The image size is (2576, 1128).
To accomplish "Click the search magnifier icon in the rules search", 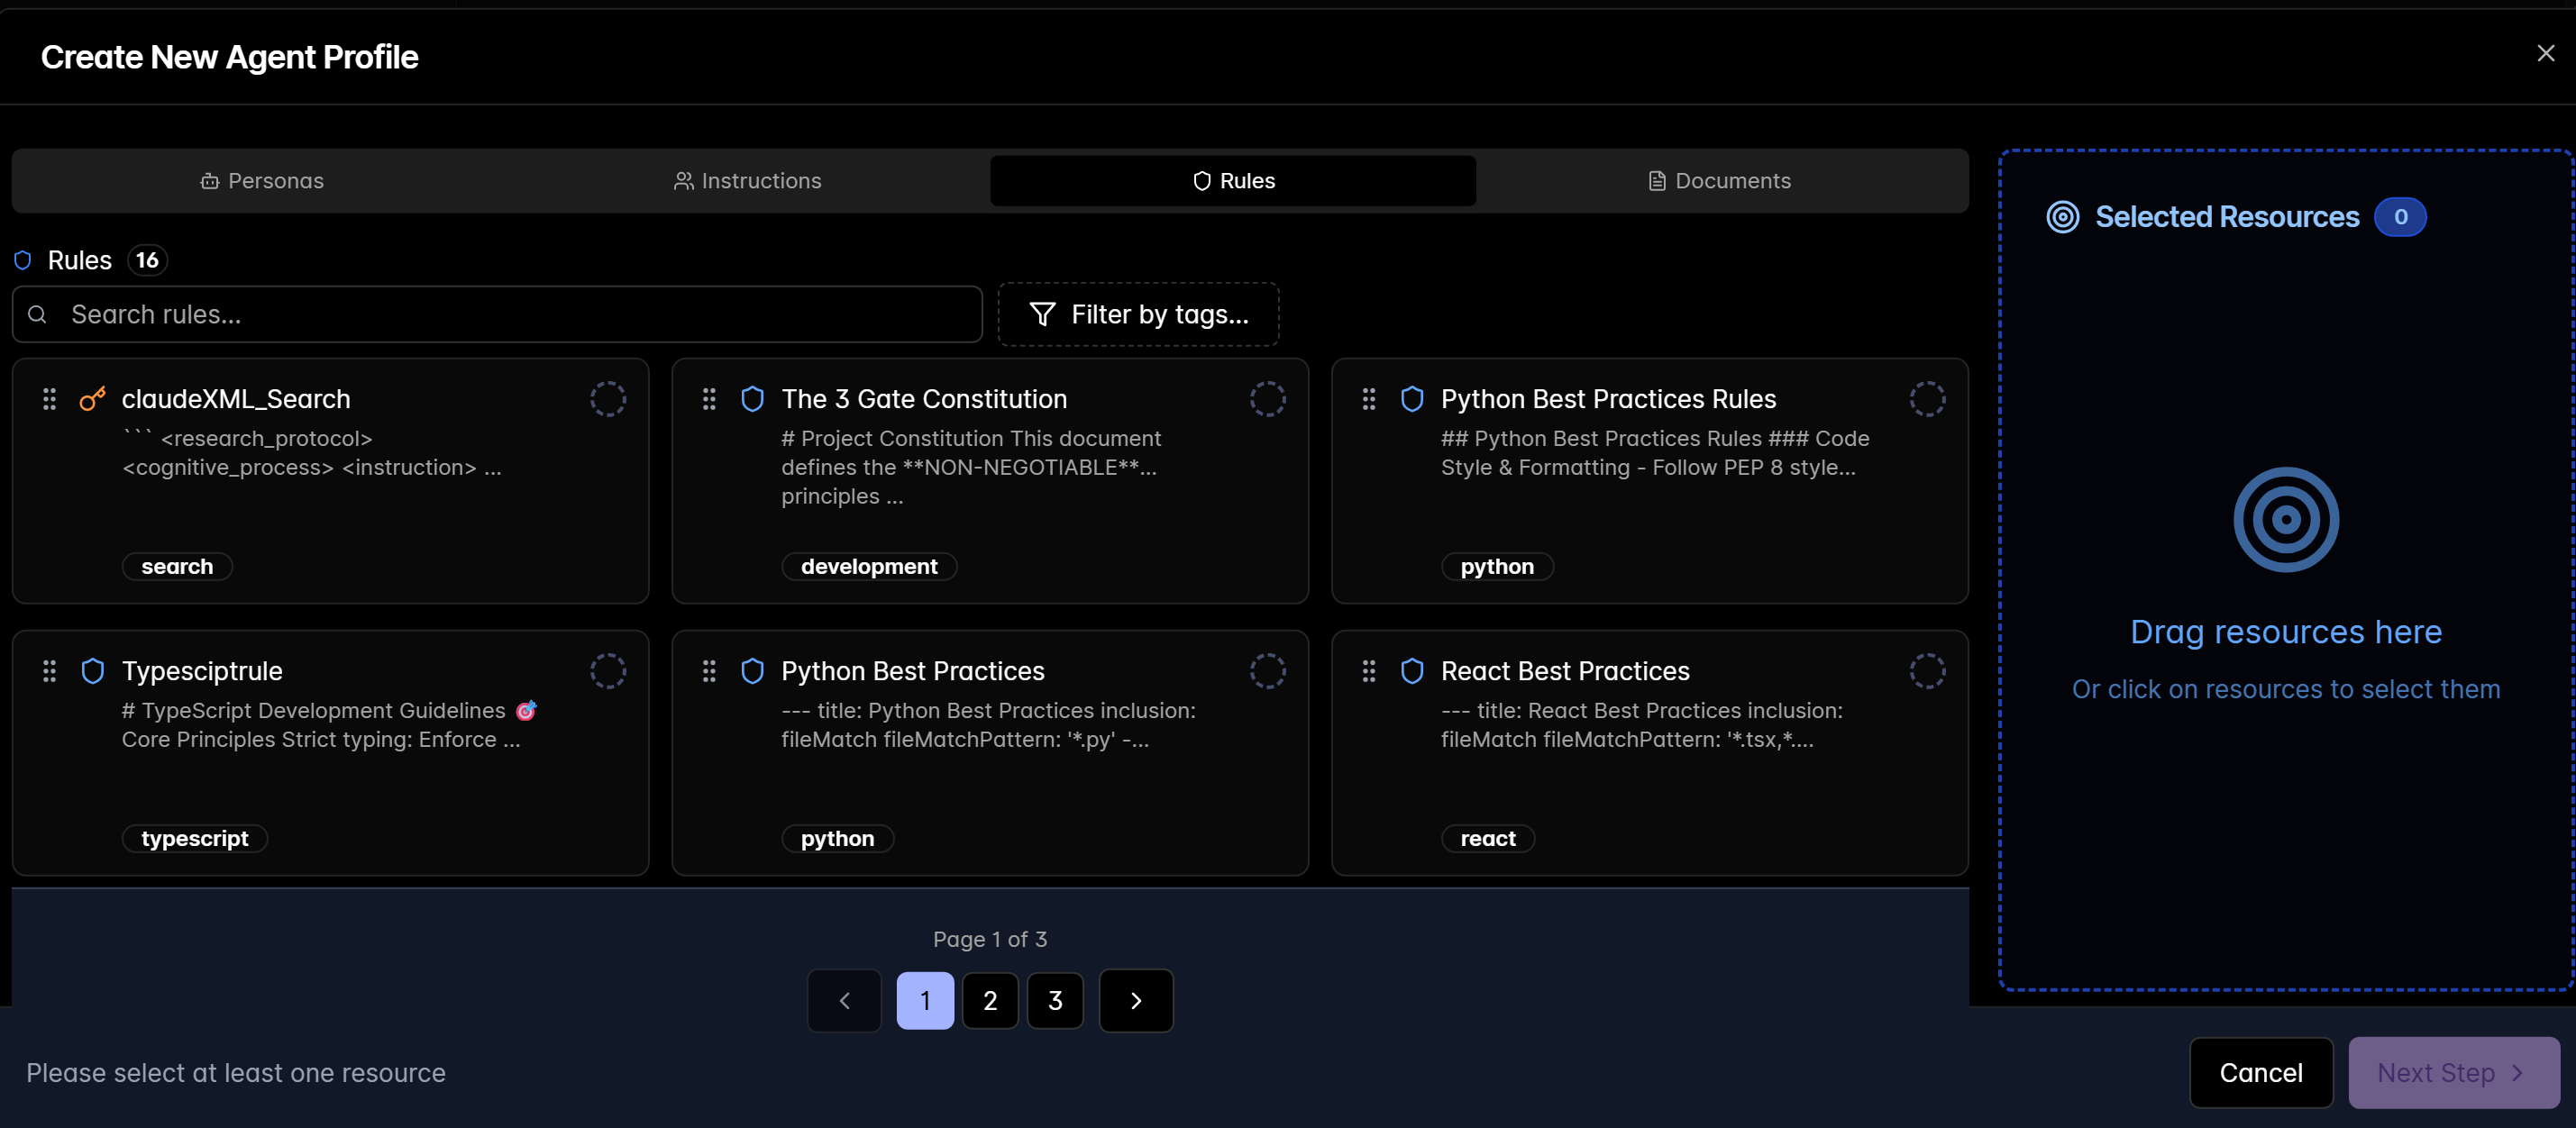I will [38, 314].
